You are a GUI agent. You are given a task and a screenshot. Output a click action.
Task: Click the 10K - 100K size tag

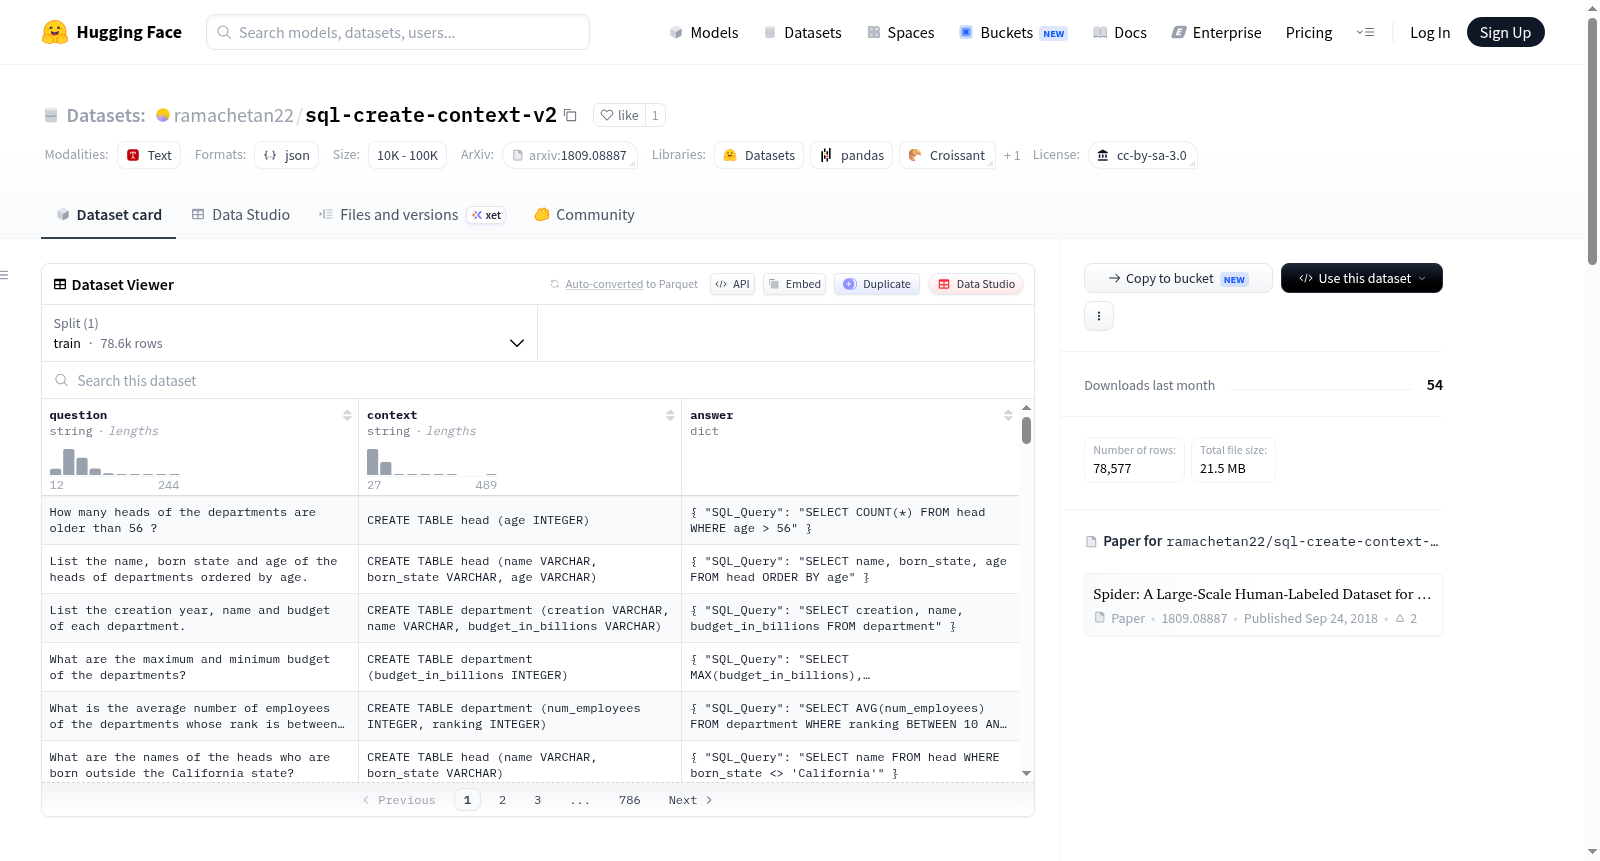click(x=407, y=155)
